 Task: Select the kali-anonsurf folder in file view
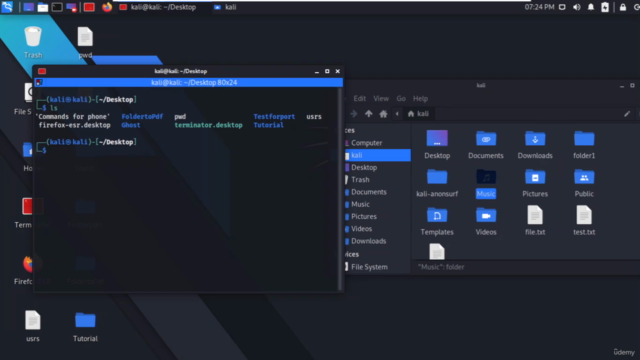tap(437, 183)
